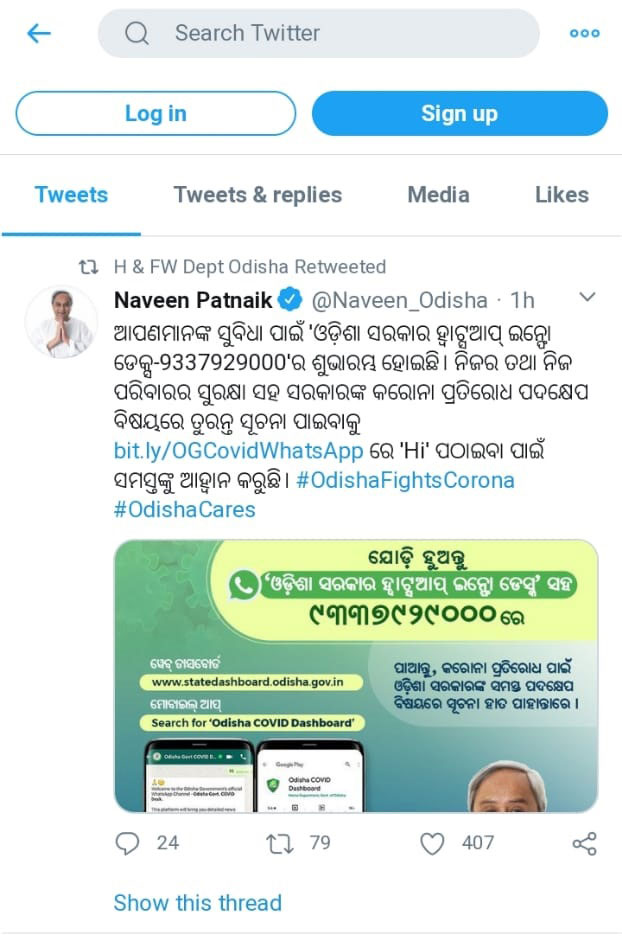
Task: Click Naveen Patnaik's verified badge
Action: point(291,300)
